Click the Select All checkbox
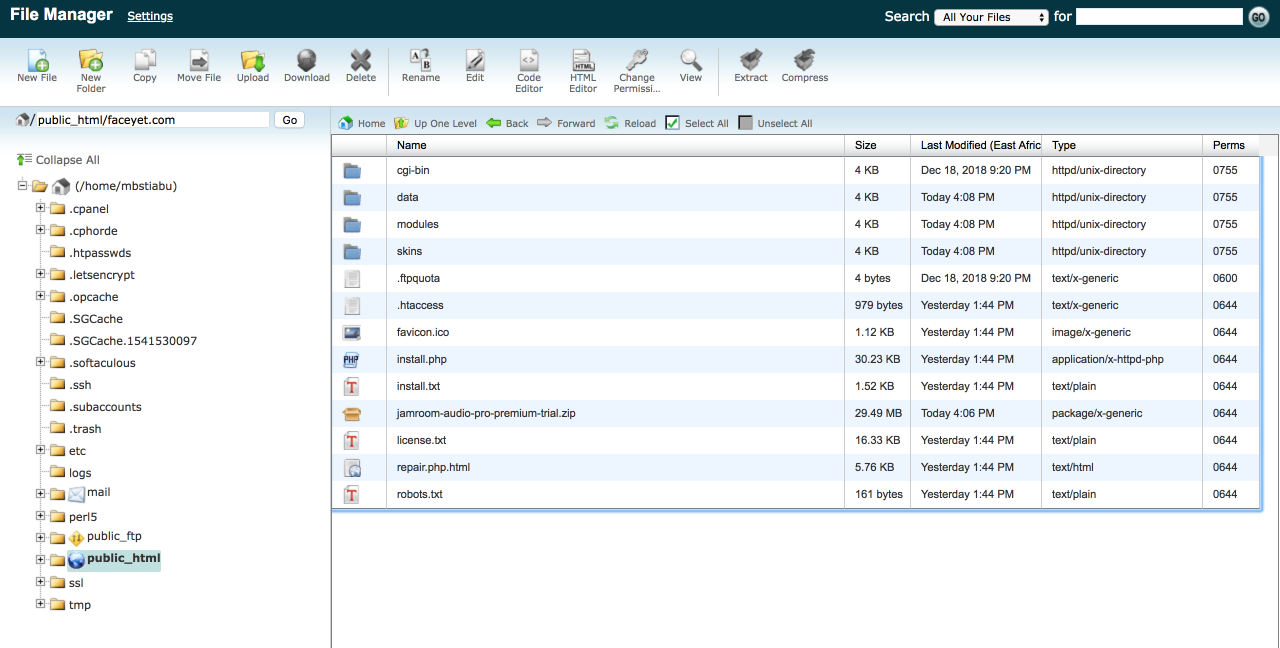 pos(673,123)
